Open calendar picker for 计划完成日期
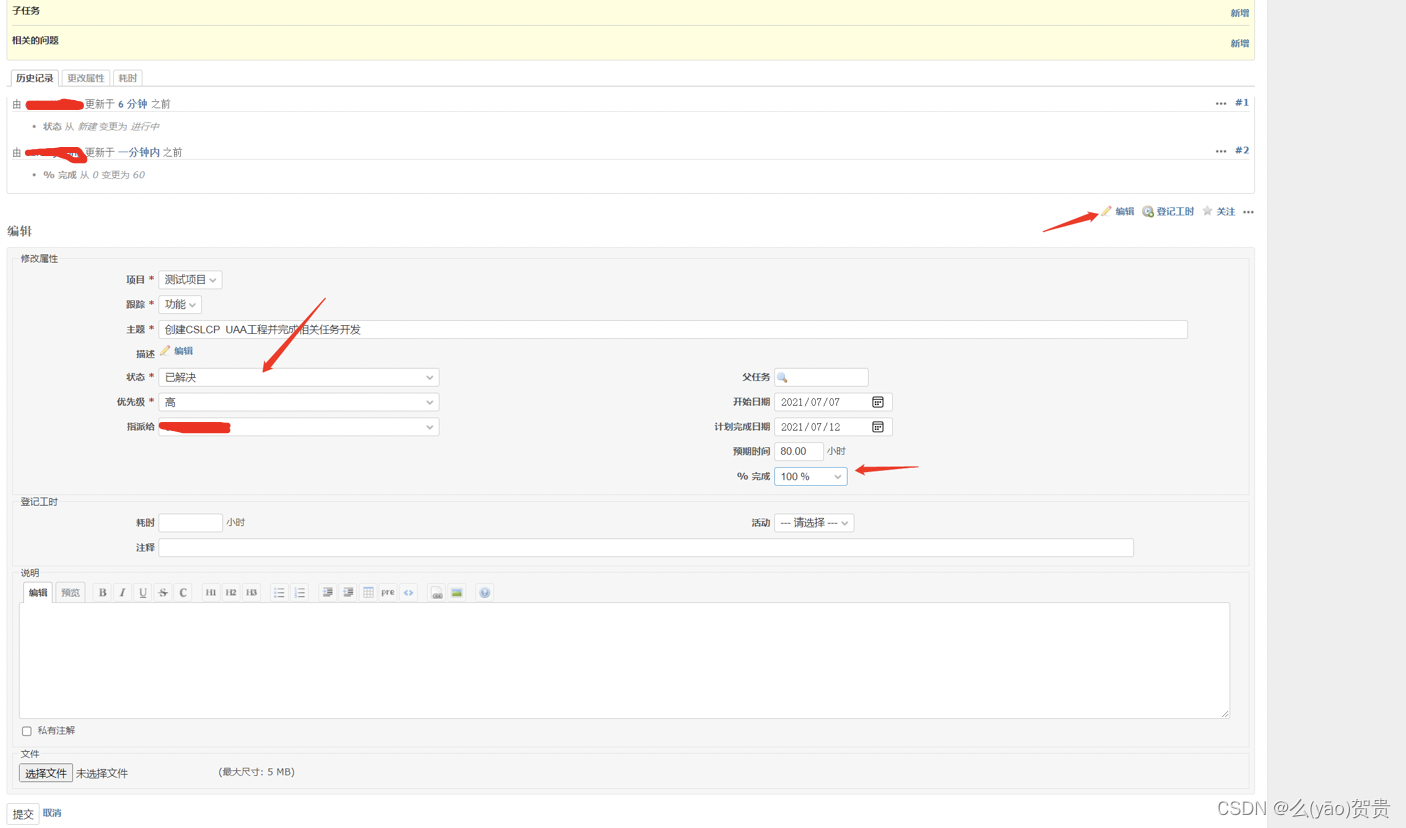 pyautogui.click(x=878, y=427)
